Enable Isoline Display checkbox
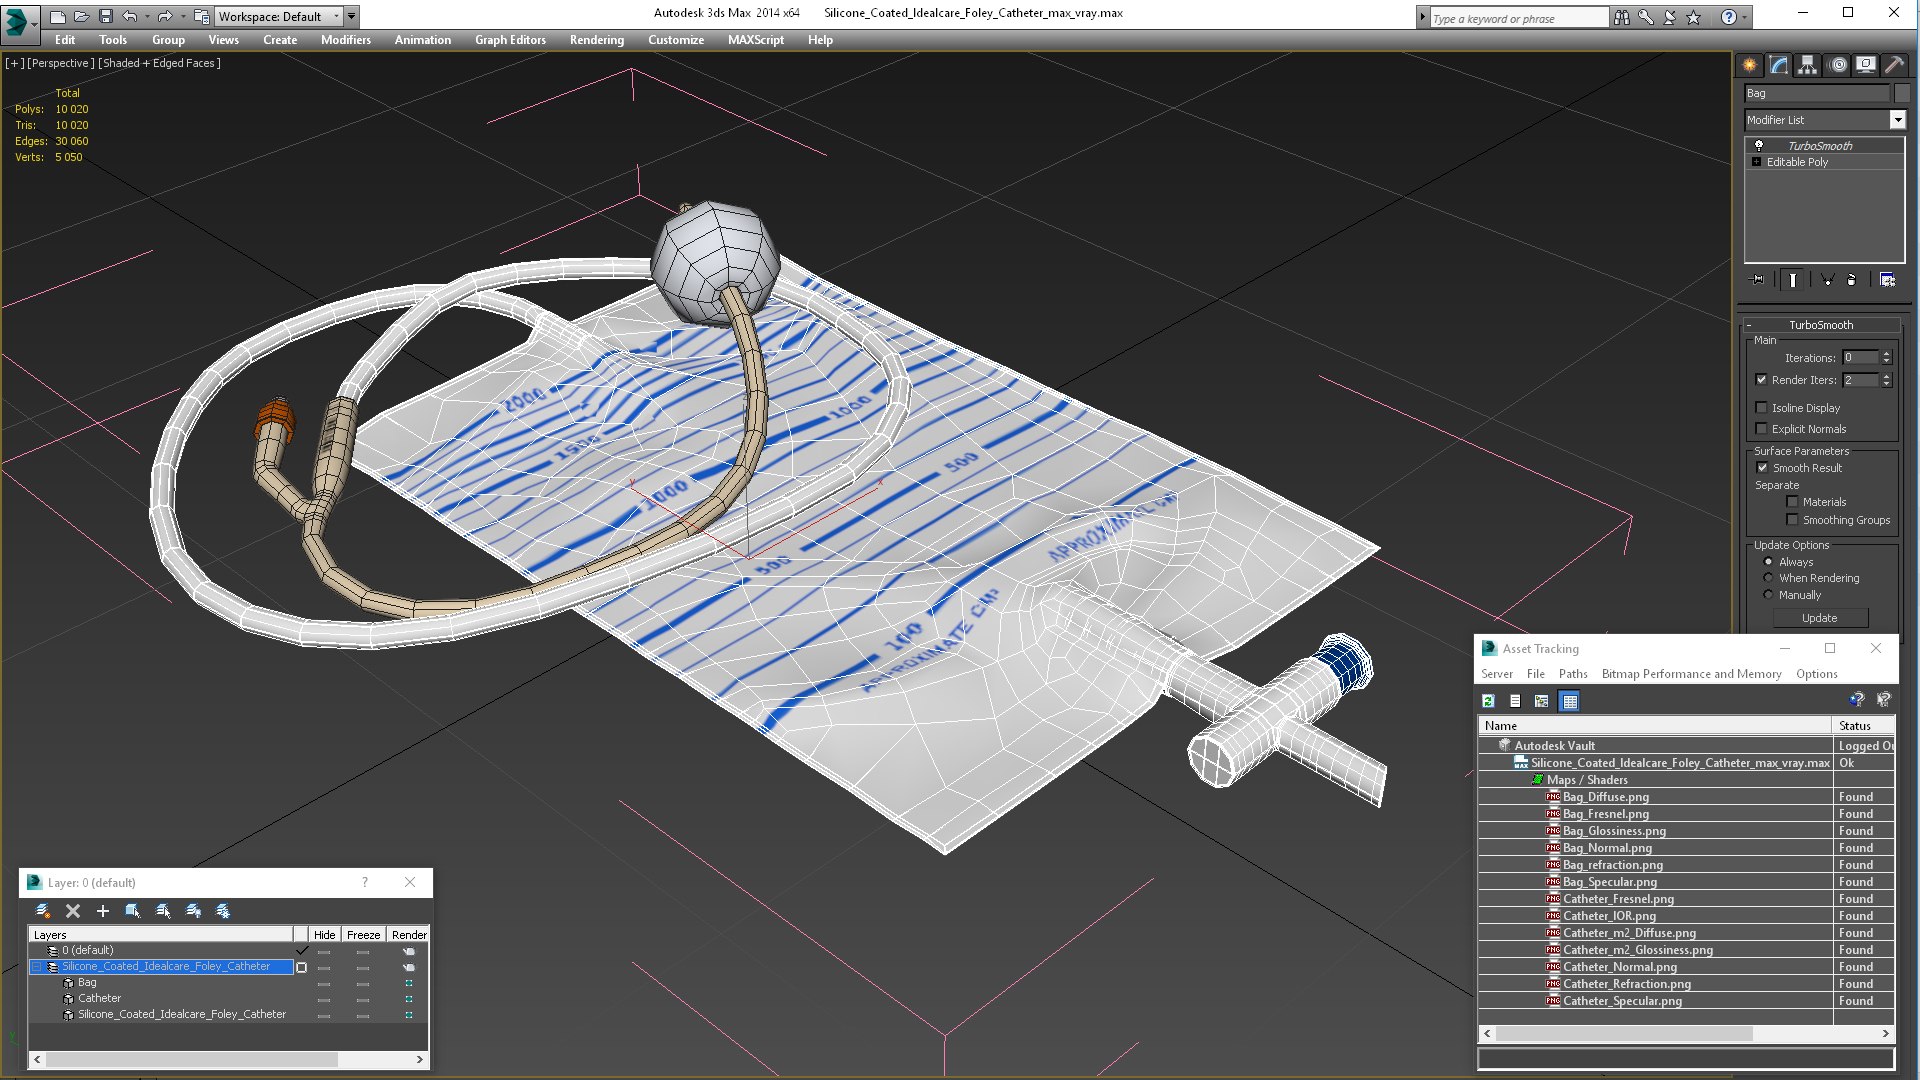The width and height of the screenshot is (1920, 1080). (x=1762, y=408)
